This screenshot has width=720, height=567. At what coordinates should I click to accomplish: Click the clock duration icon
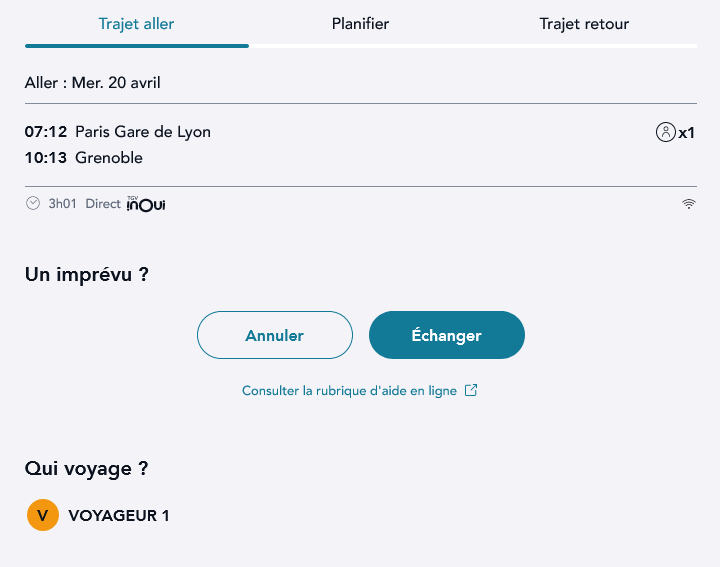[x=33, y=204]
